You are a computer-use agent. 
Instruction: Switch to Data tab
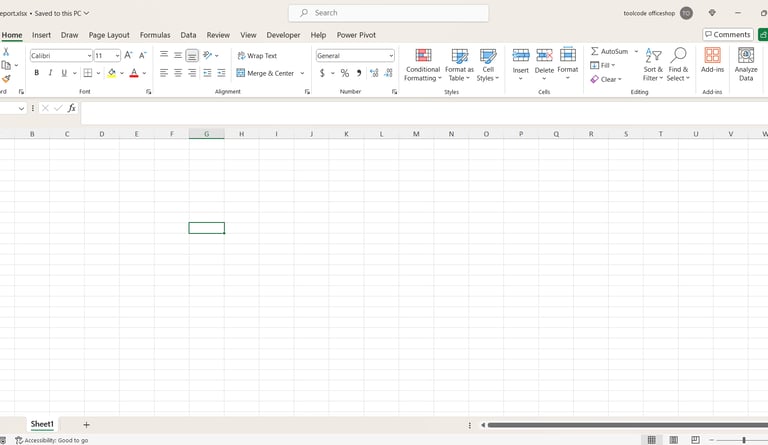tap(188, 35)
